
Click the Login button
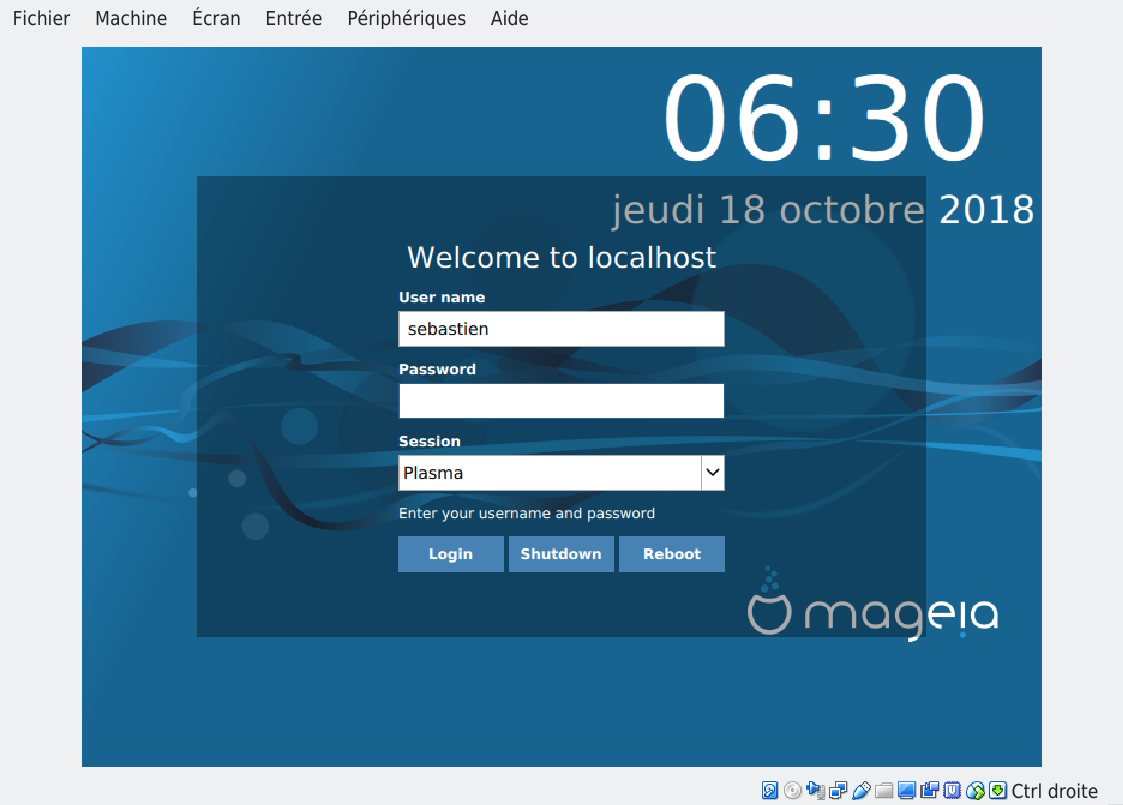[450, 554]
